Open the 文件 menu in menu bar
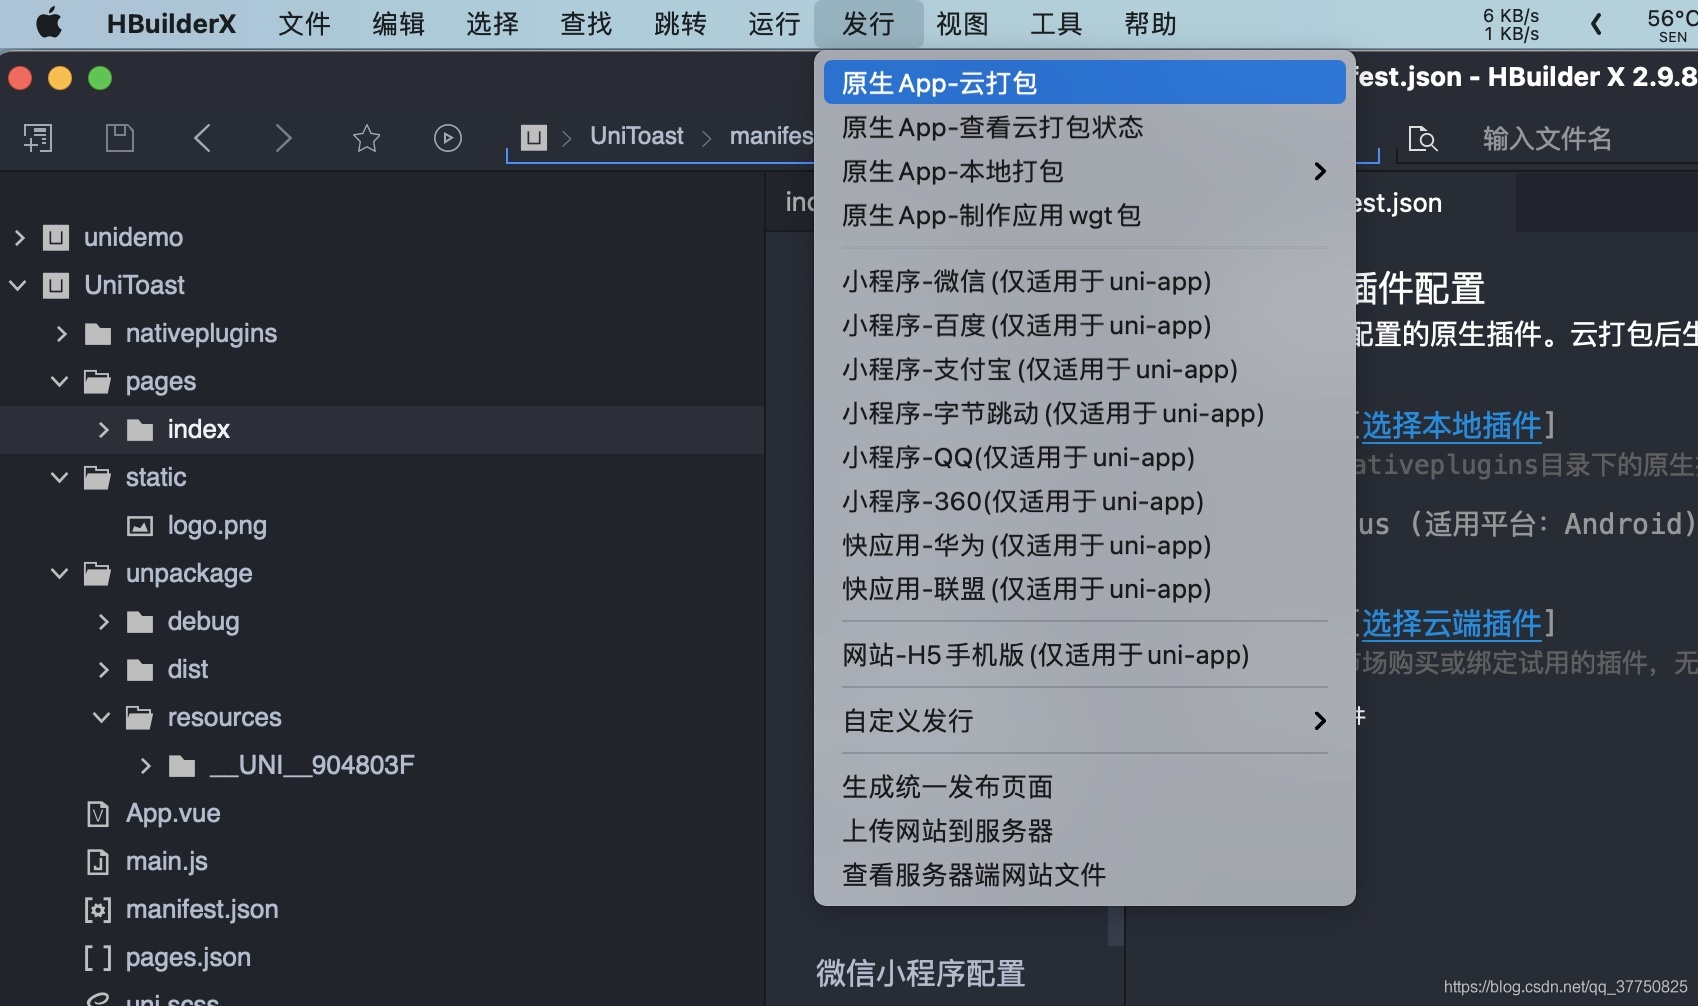The height and width of the screenshot is (1006, 1698). point(304,23)
